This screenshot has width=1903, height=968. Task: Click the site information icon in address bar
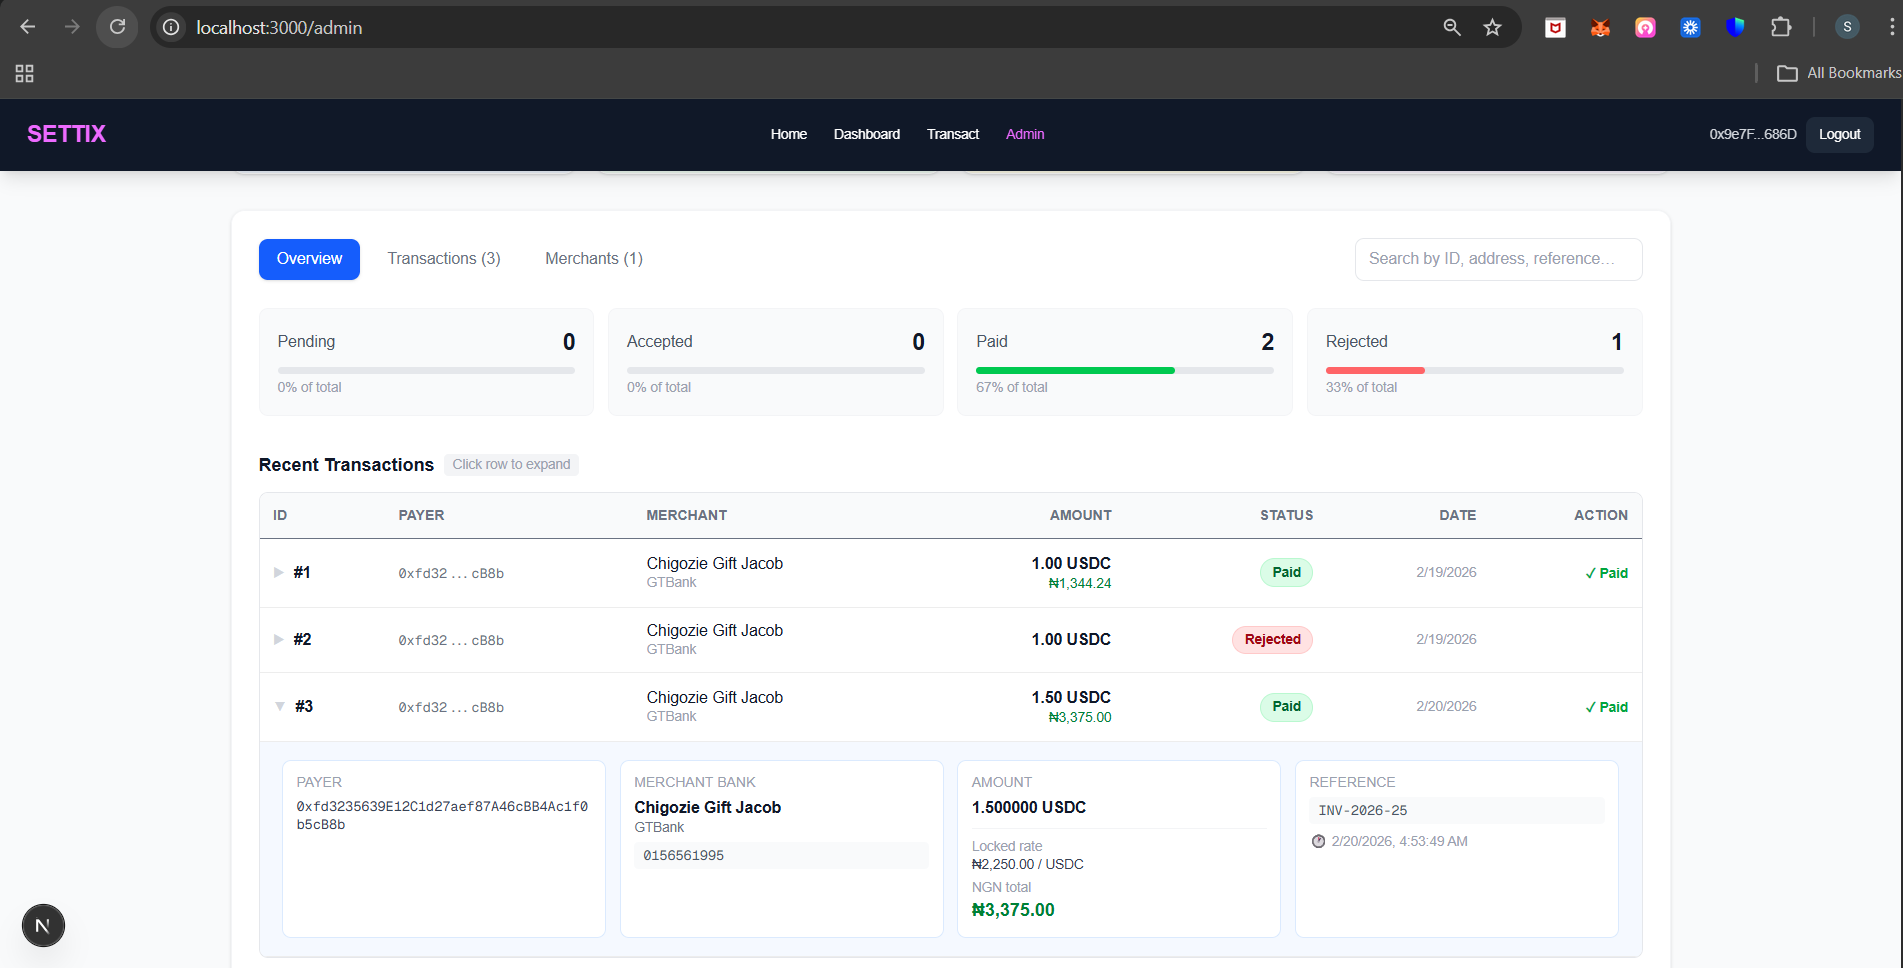coord(172,27)
